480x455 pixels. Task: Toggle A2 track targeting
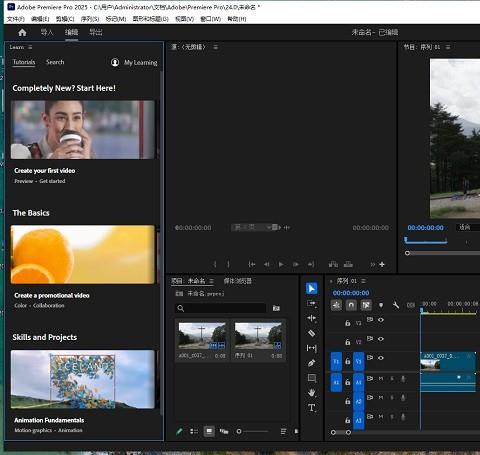358,402
